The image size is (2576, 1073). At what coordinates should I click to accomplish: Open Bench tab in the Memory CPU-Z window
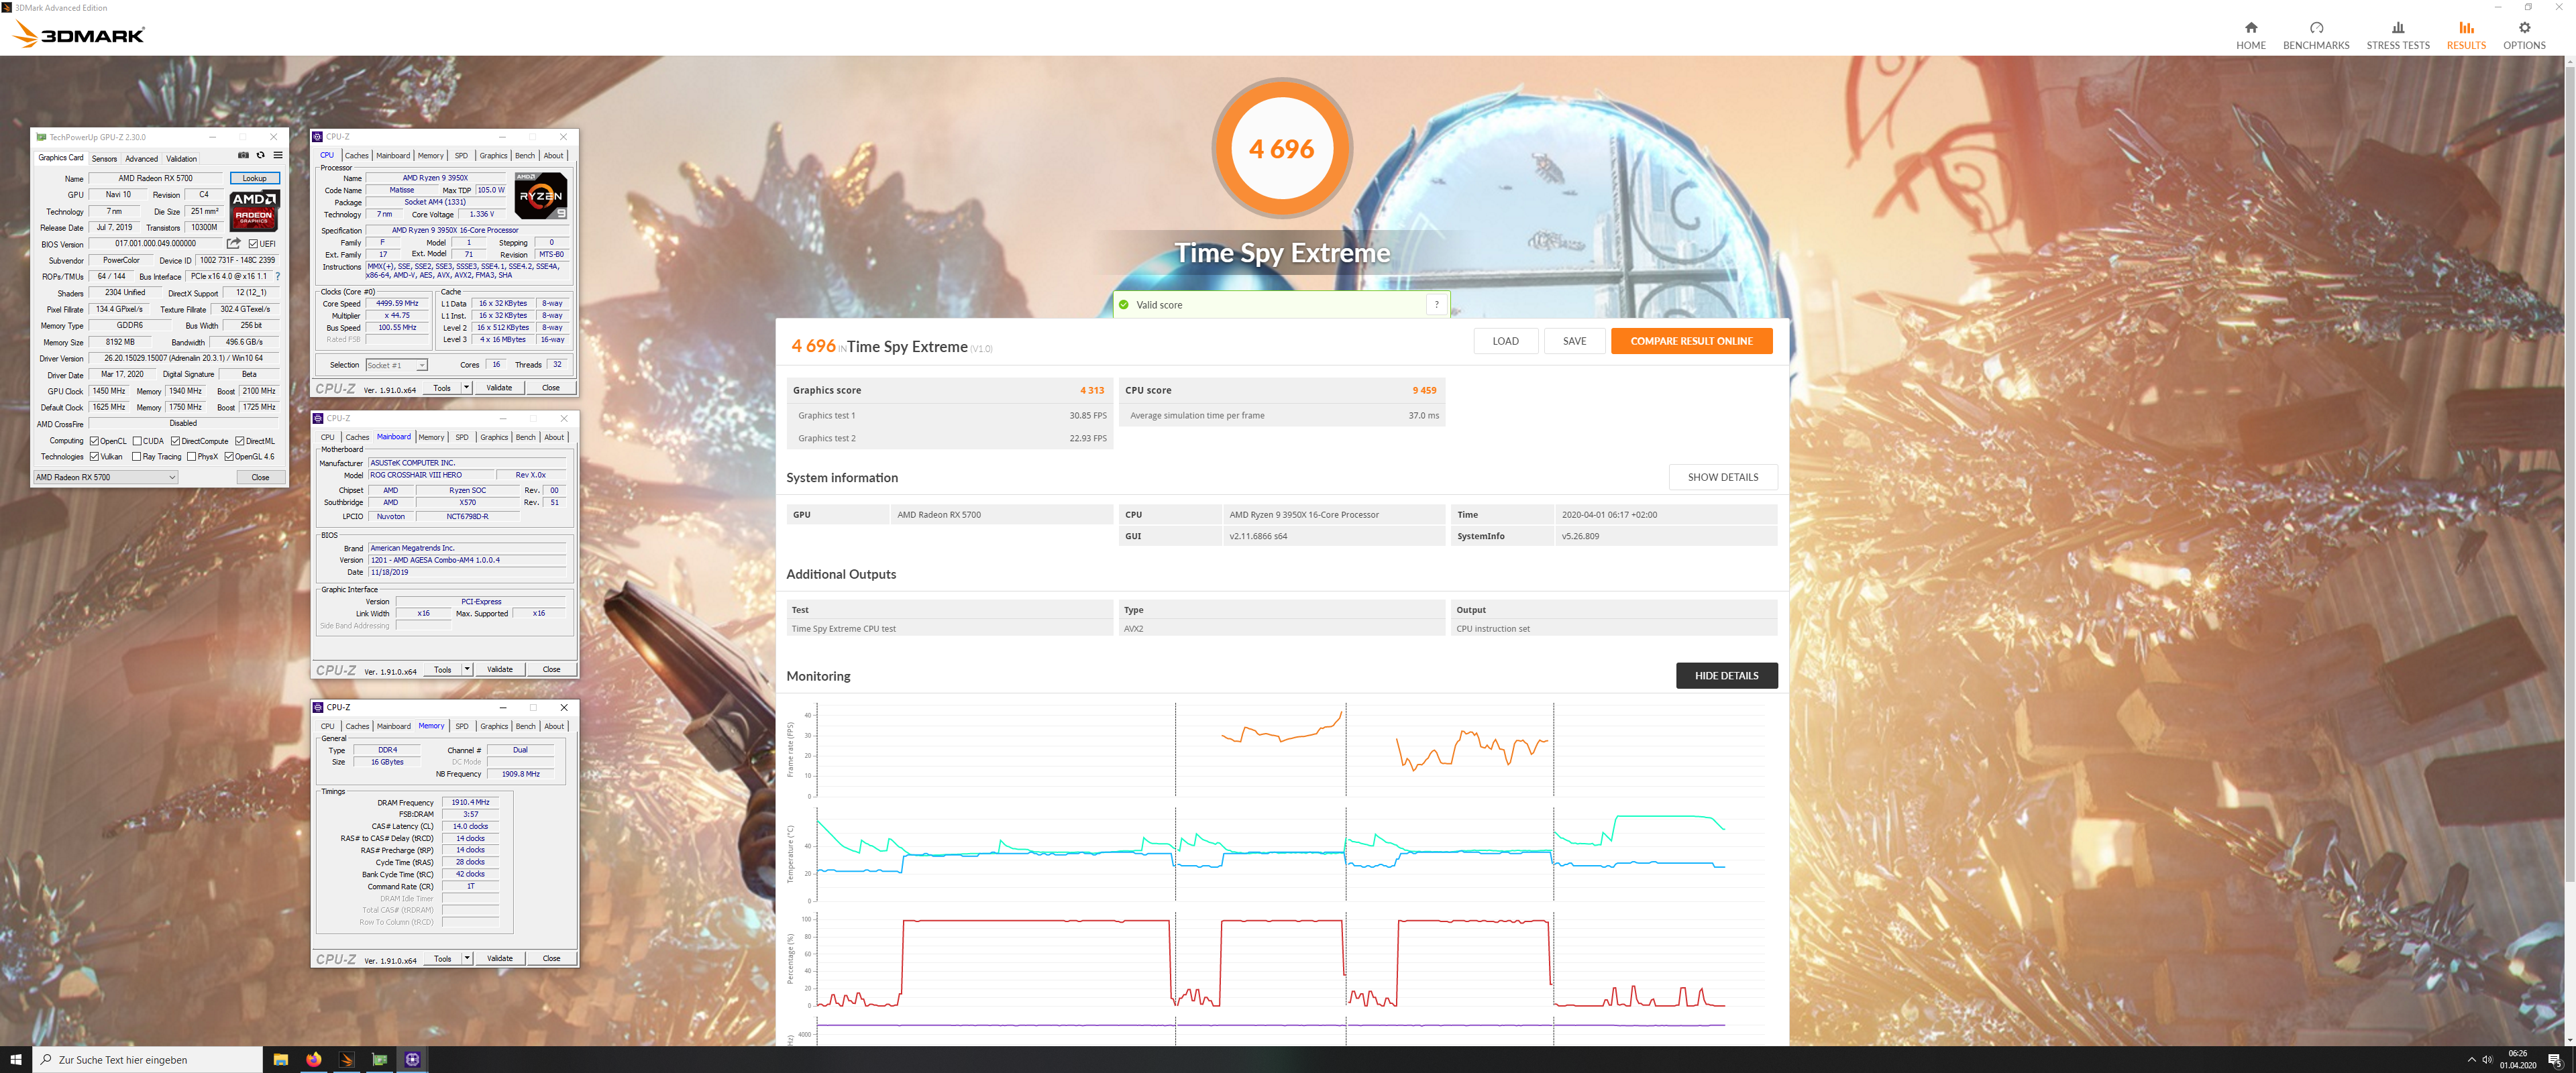tap(525, 726)
